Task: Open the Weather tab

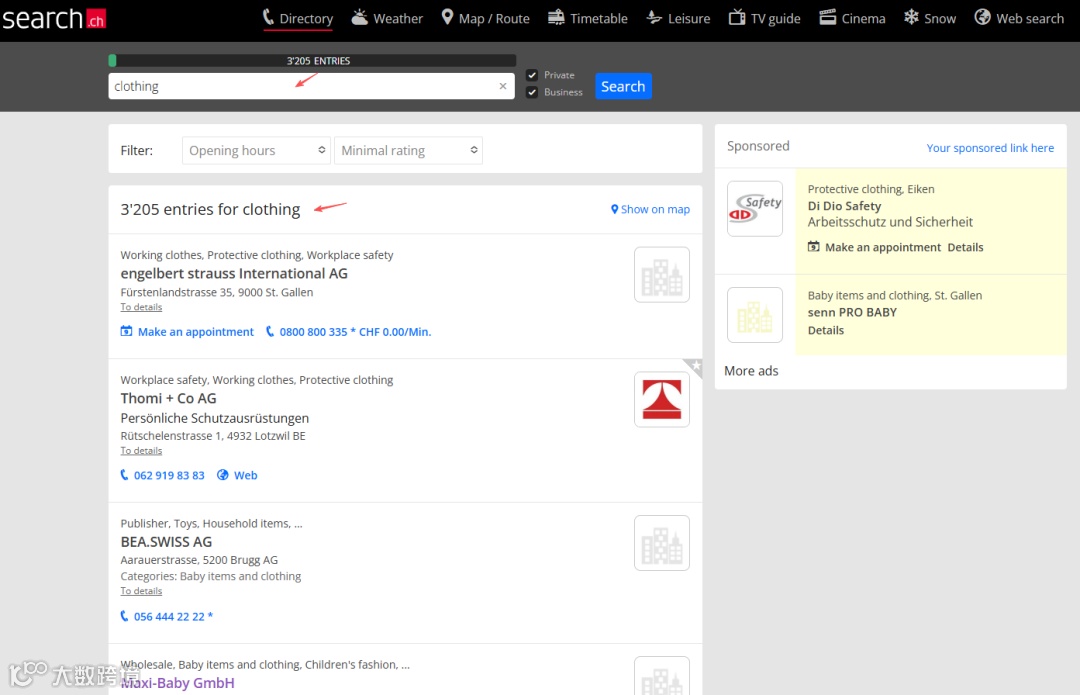Action: [387, 19]
